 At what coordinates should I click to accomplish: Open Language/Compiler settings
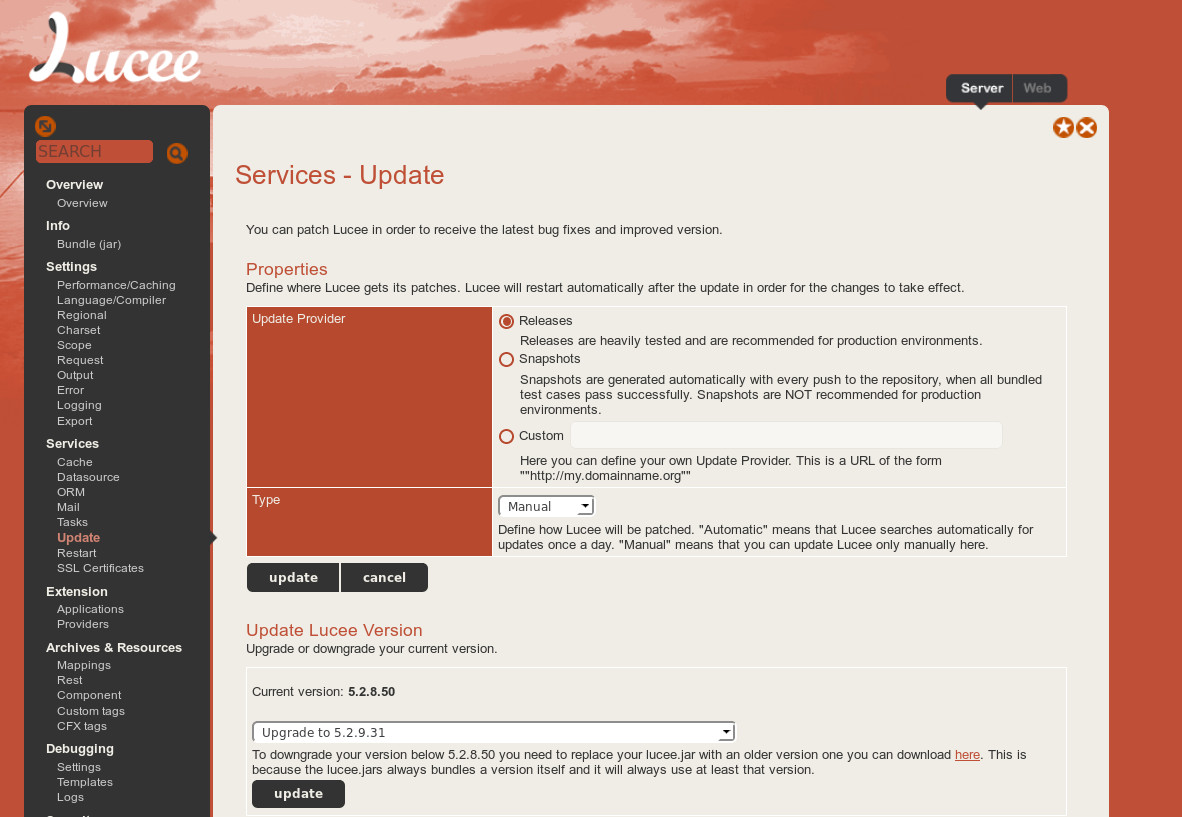(x=112, y=300)
